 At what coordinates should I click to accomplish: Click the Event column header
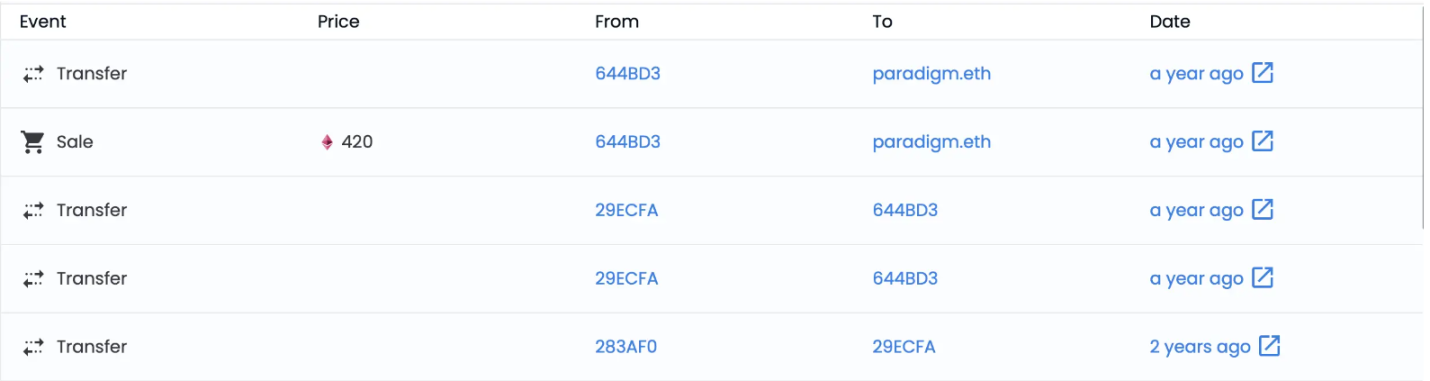43,21
